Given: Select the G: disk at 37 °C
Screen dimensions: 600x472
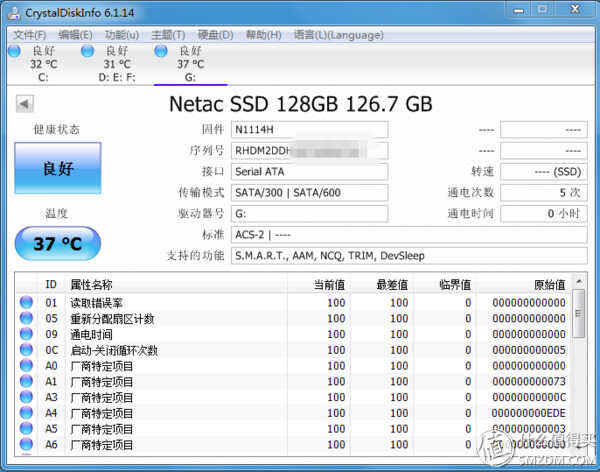Looking at the screenshot, I should [190, 64].
